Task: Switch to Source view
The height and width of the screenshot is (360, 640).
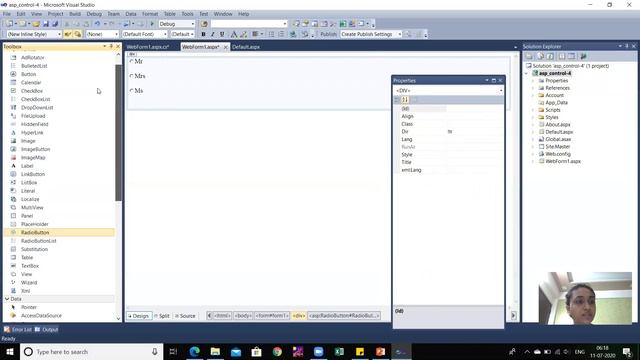Action: click(x=185, y=316)
